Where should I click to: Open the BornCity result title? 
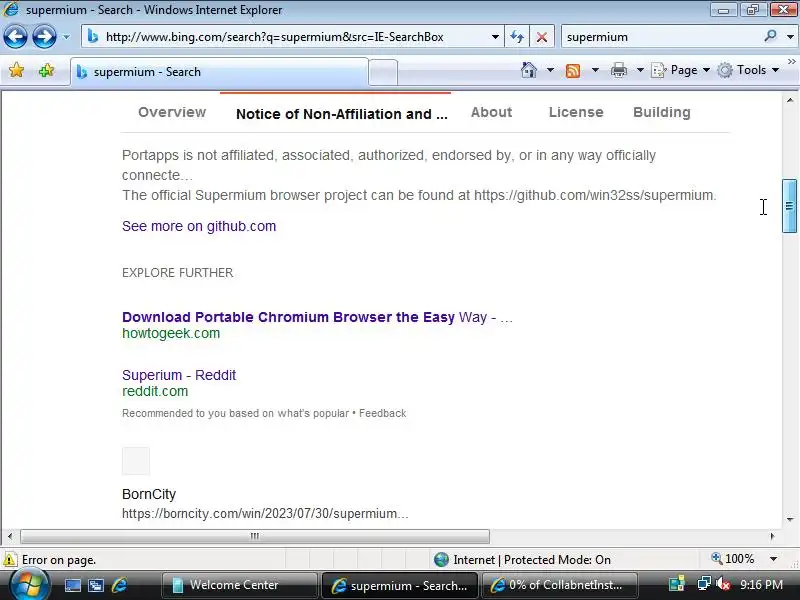149,494
